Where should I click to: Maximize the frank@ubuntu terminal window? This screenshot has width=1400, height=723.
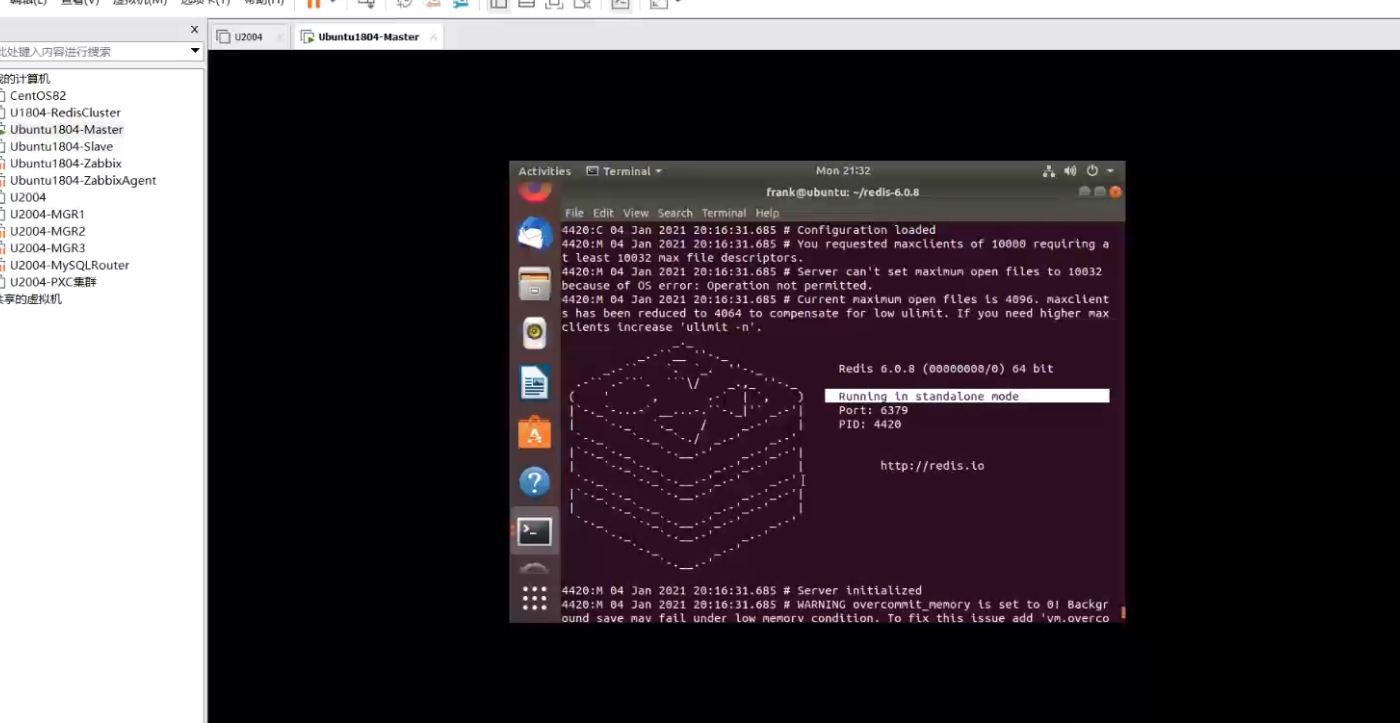(x=1100, y=192)
